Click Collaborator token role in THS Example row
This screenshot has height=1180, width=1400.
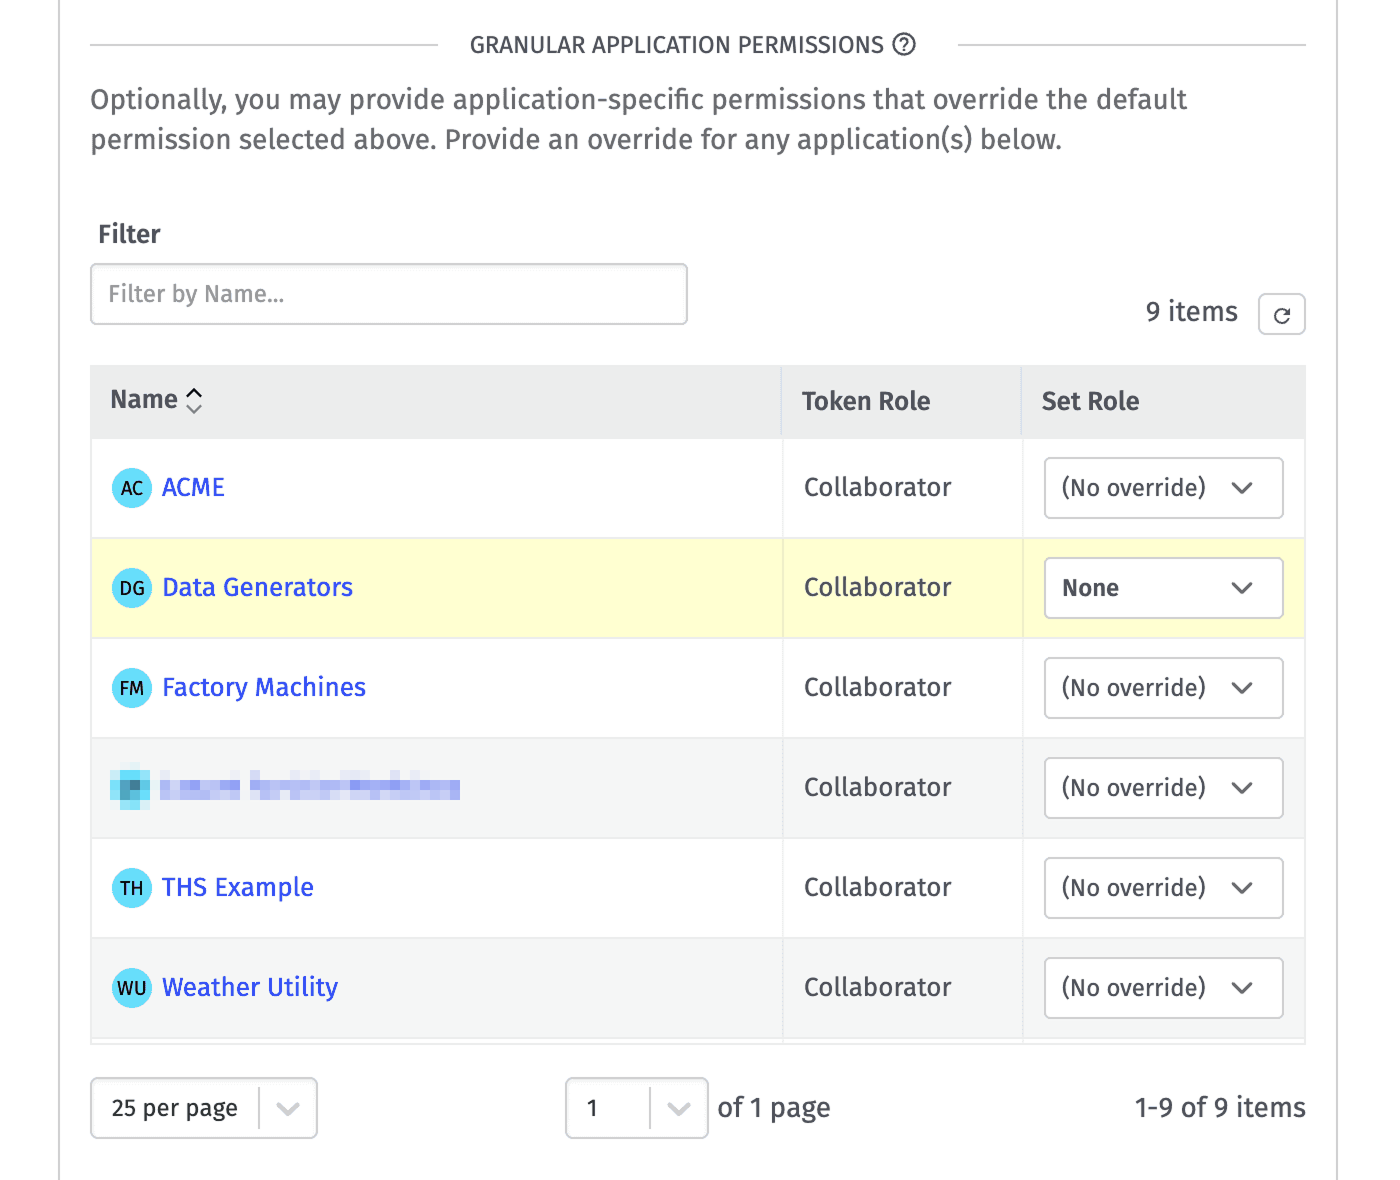[x=877, y=887]
